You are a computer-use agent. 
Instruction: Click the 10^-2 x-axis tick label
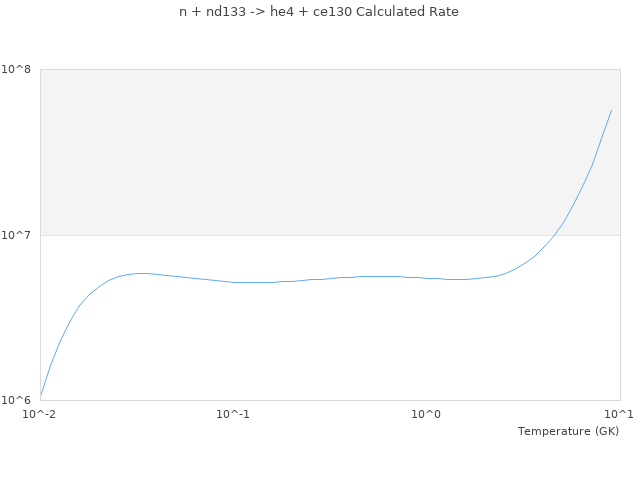coord(40,414)
